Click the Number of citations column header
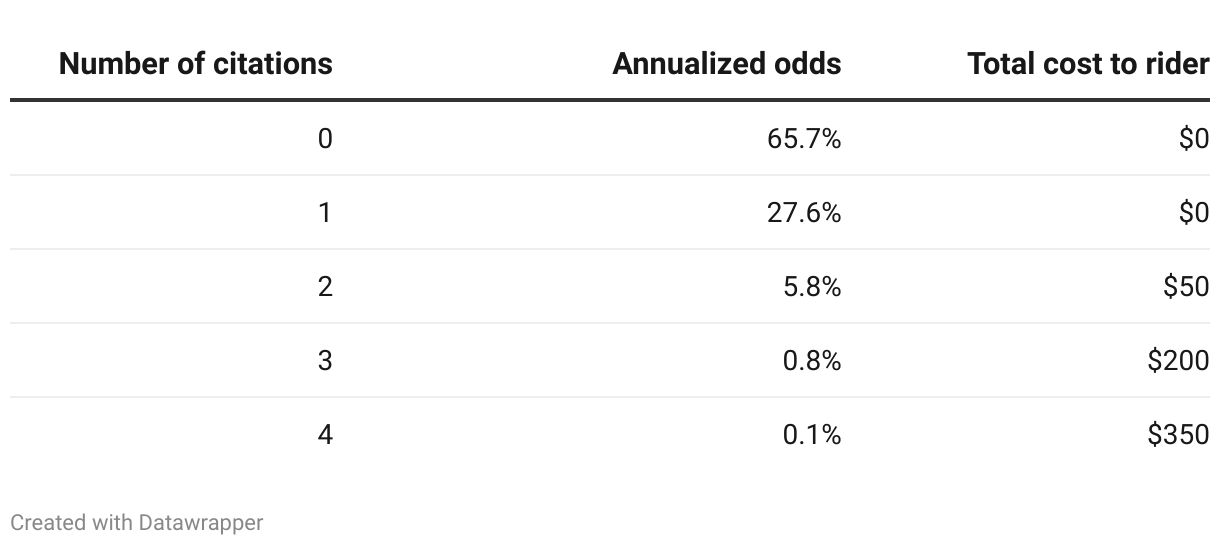The width and height of the screenshot is (1220, 546). (196, 64)
